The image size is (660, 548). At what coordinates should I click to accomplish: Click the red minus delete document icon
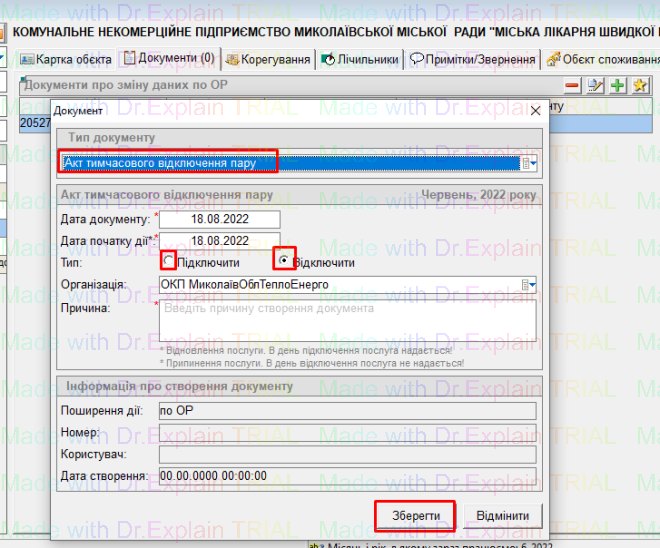click(x=573, y=85)
